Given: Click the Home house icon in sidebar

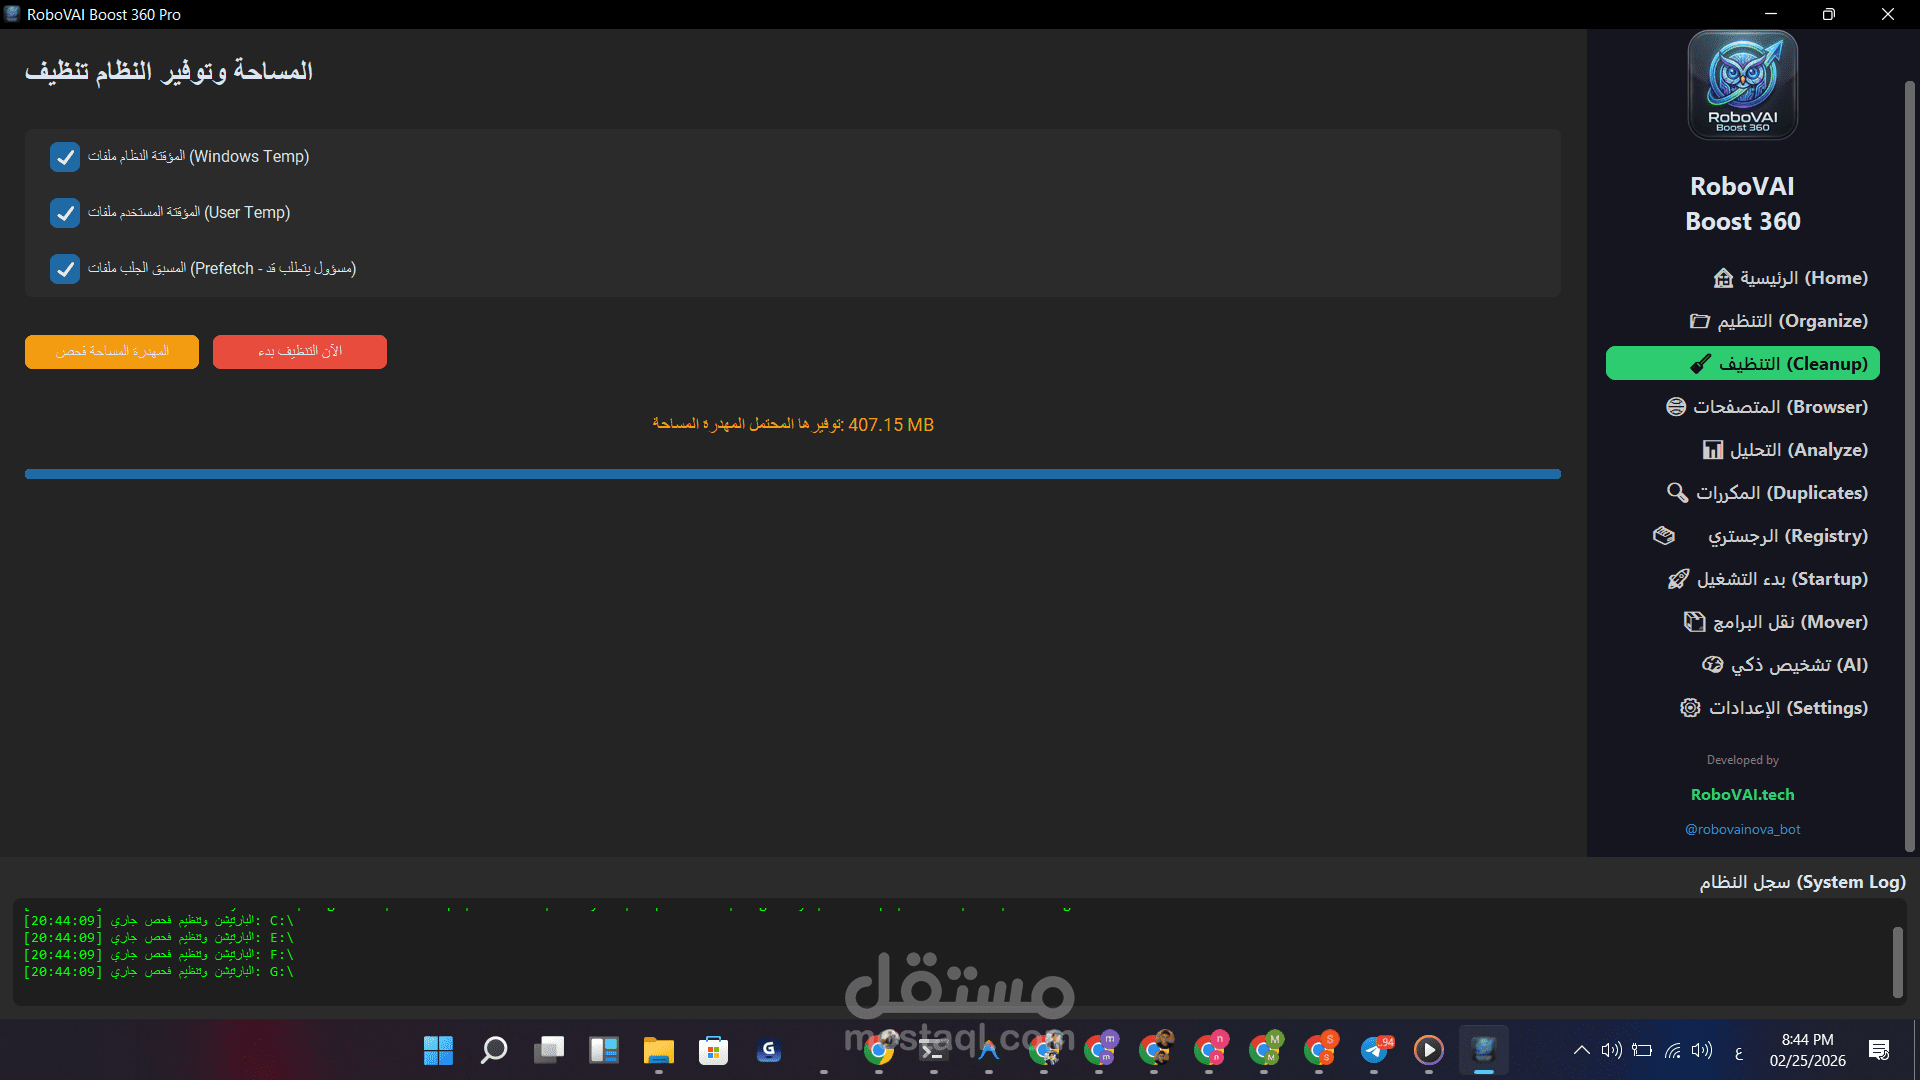Looking at the screenshot, I should click(1723, 278).
